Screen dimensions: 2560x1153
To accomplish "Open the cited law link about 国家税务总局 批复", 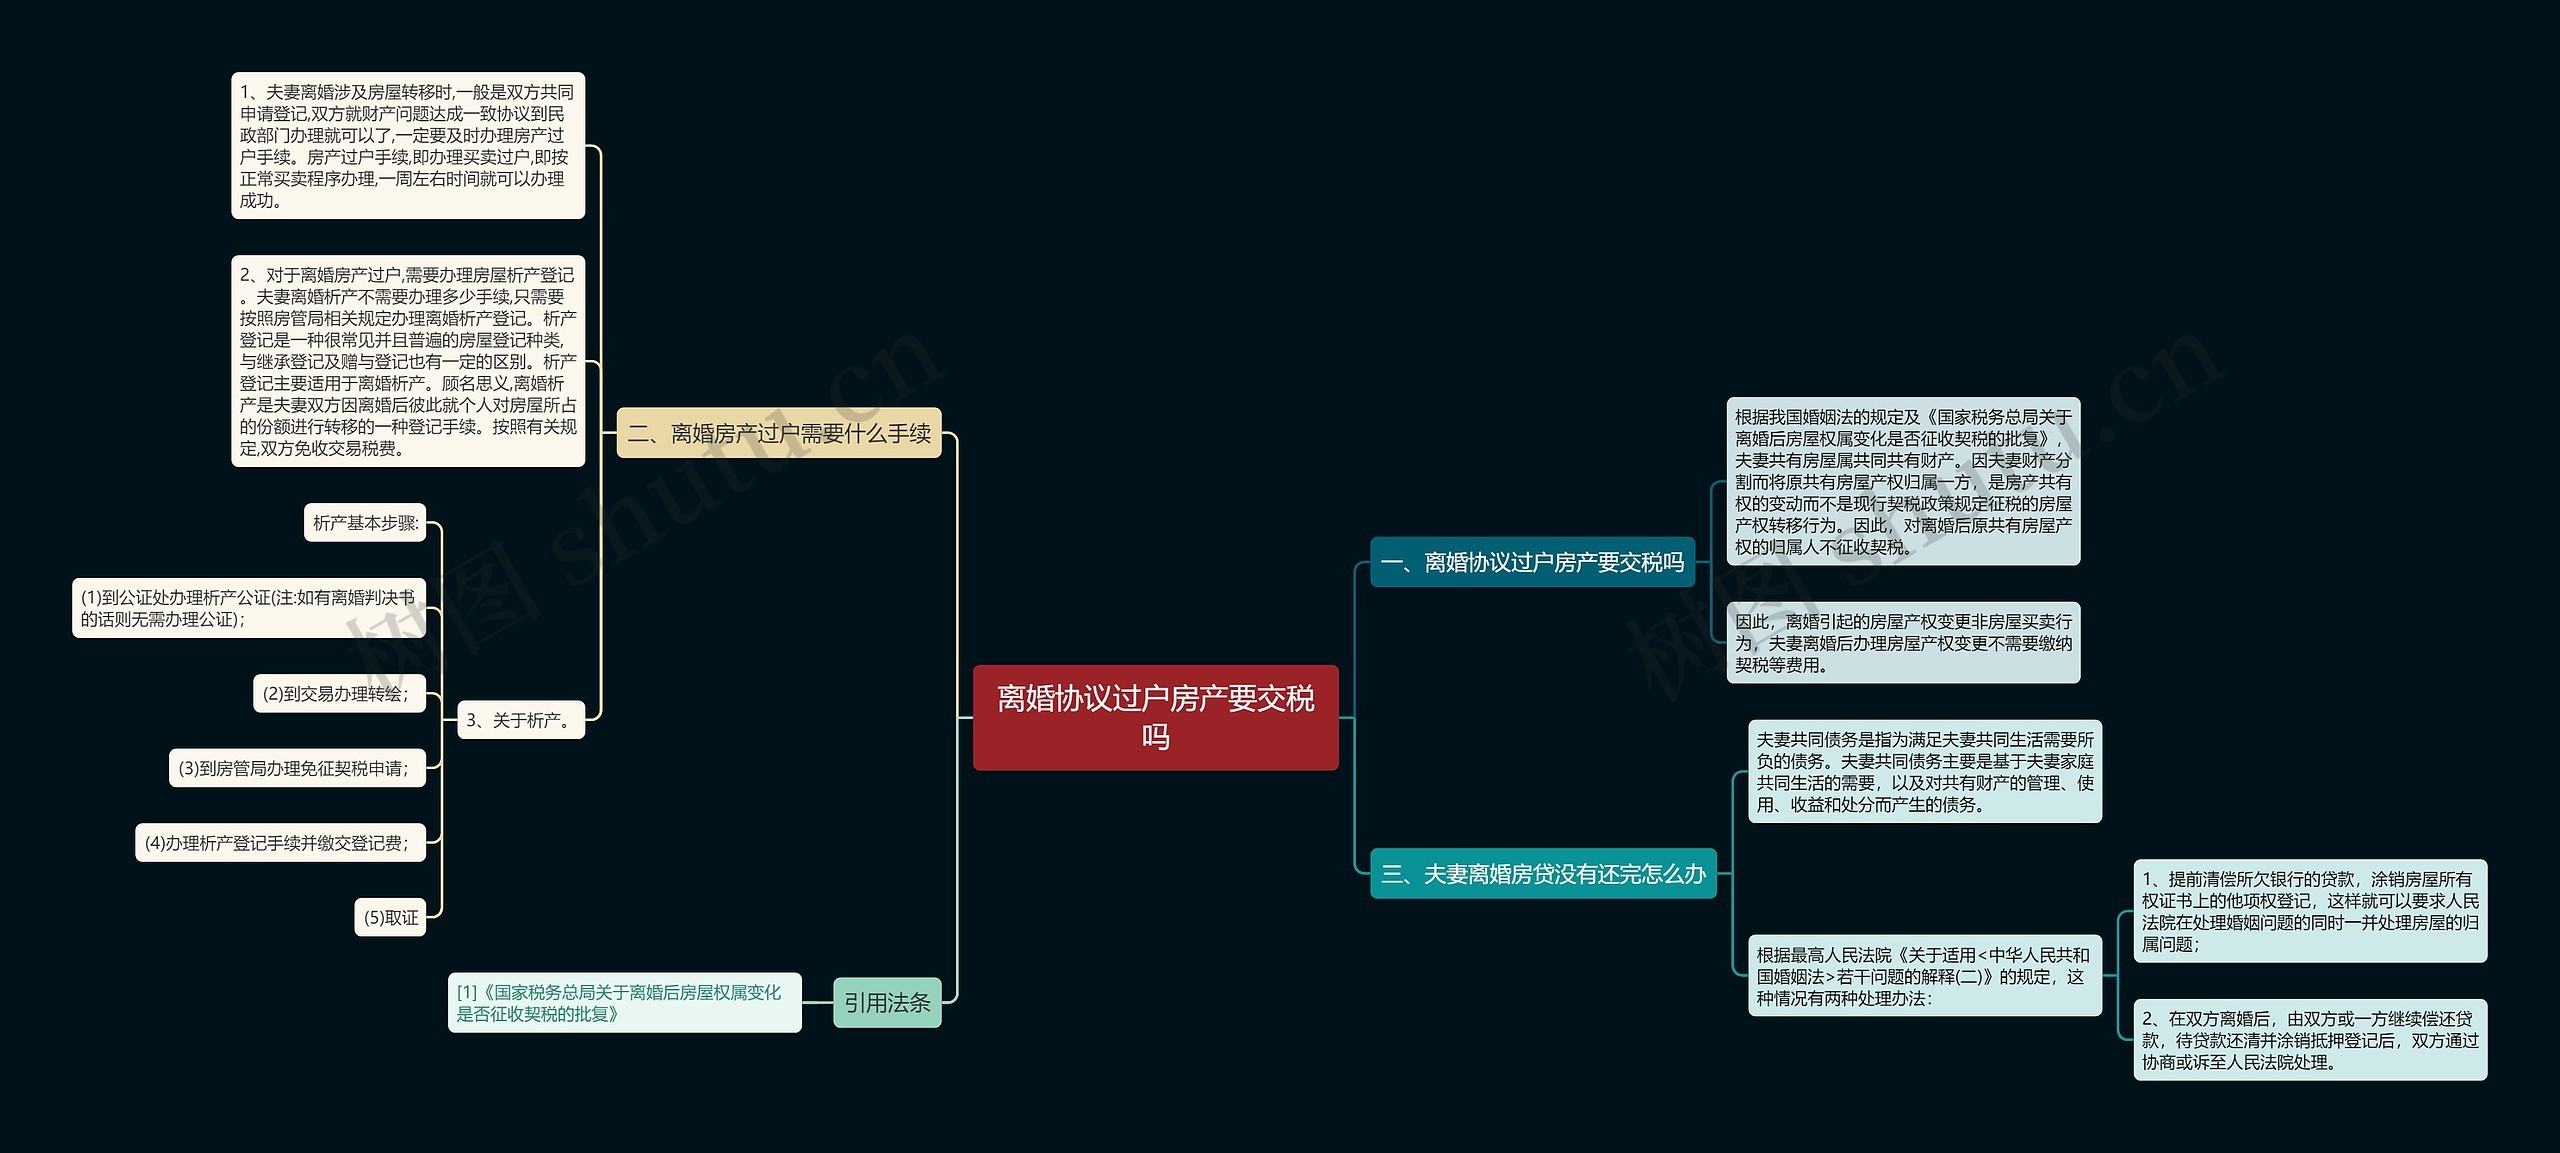I will 620,1003.
